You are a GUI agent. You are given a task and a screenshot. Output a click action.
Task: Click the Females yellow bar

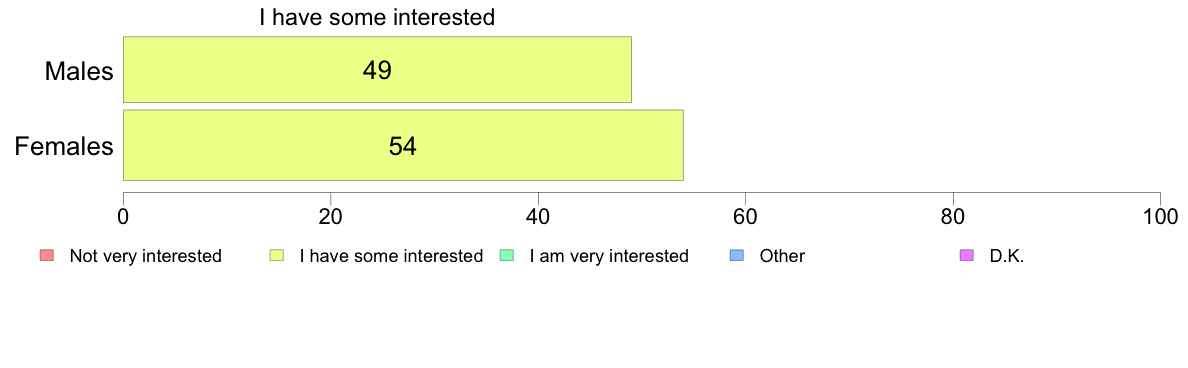click(x=403, y=145)
